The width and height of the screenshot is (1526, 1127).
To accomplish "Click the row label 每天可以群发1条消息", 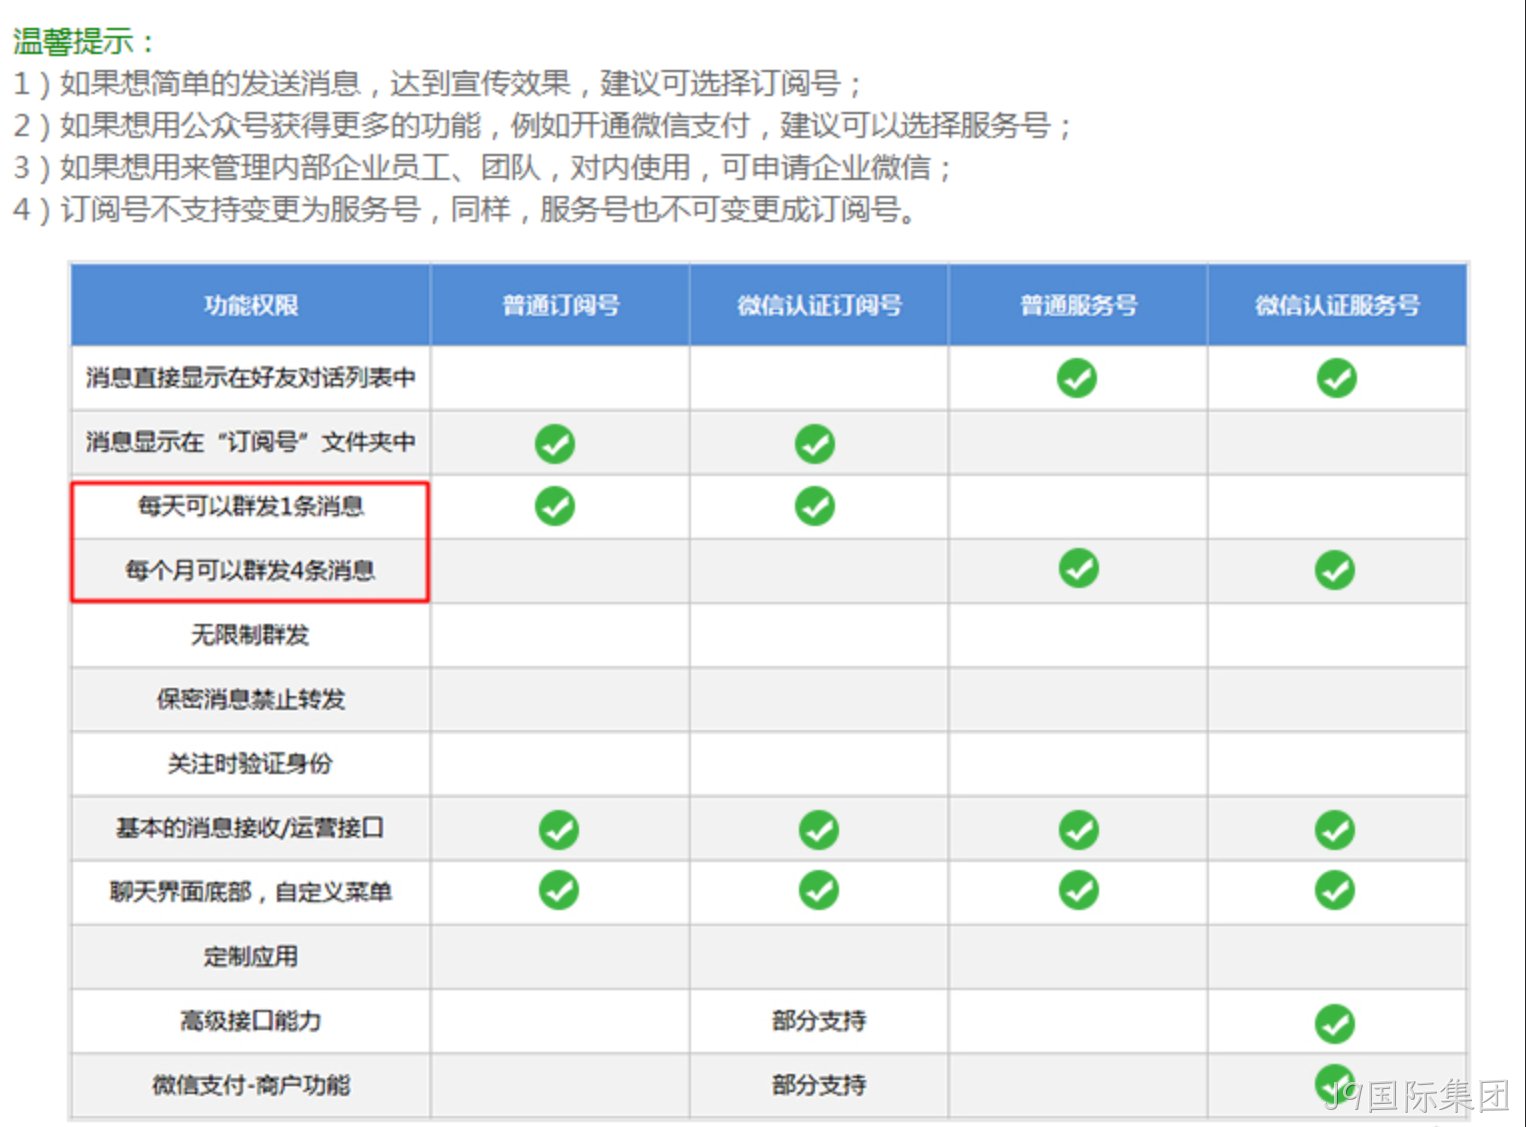I will point(251,506).
